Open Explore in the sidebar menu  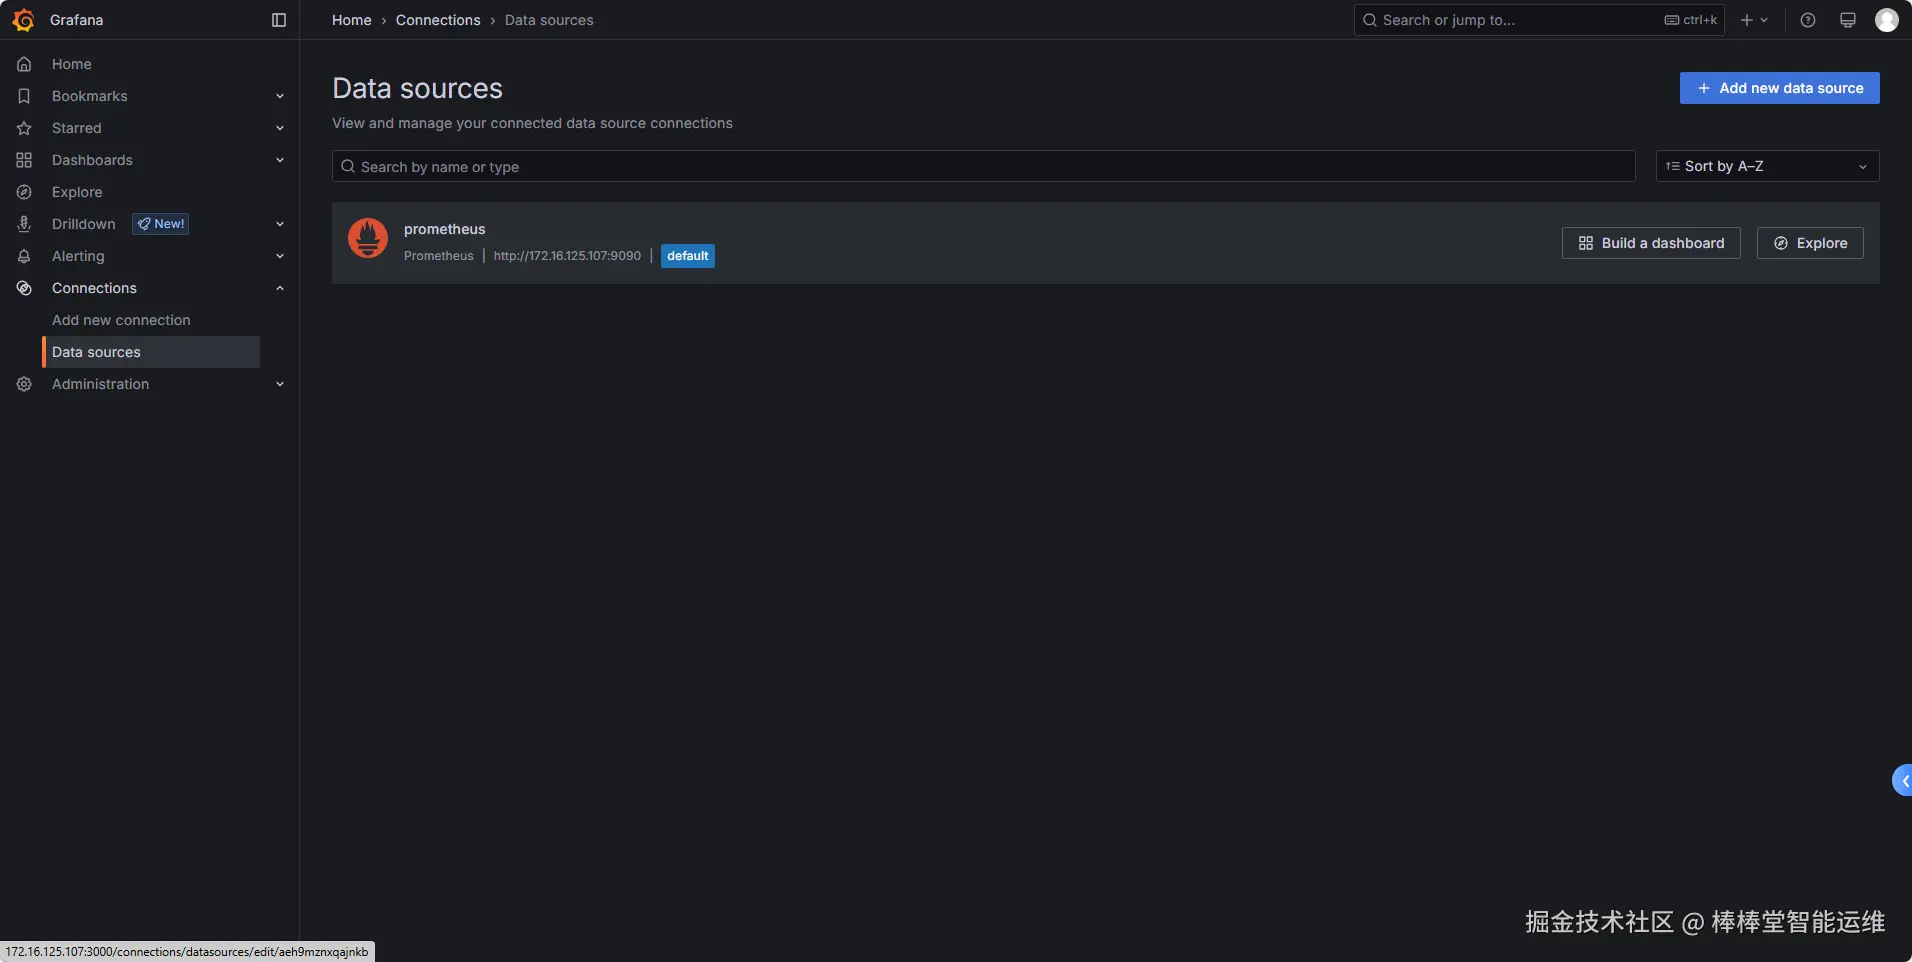(x=77, y=192)
